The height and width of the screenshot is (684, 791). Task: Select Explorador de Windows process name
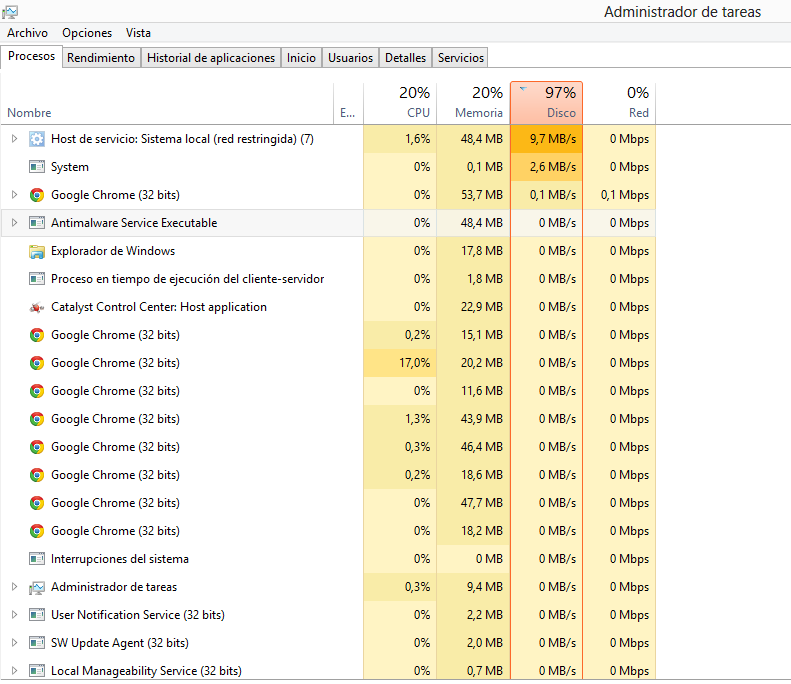tap(113, 251)
